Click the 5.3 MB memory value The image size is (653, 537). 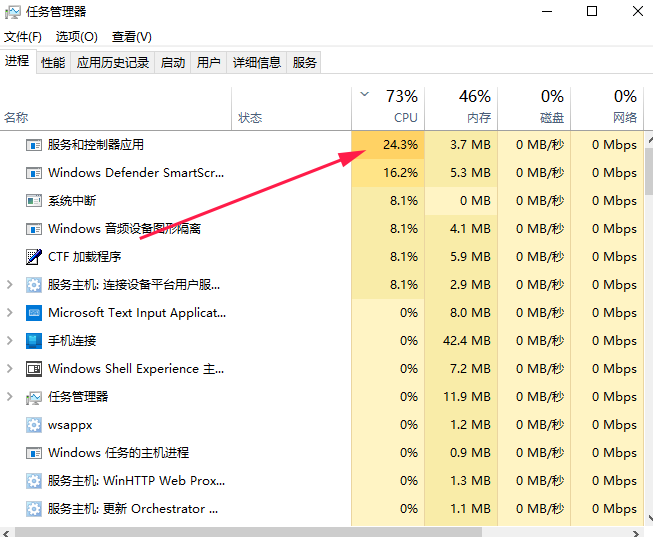[470, 172]
